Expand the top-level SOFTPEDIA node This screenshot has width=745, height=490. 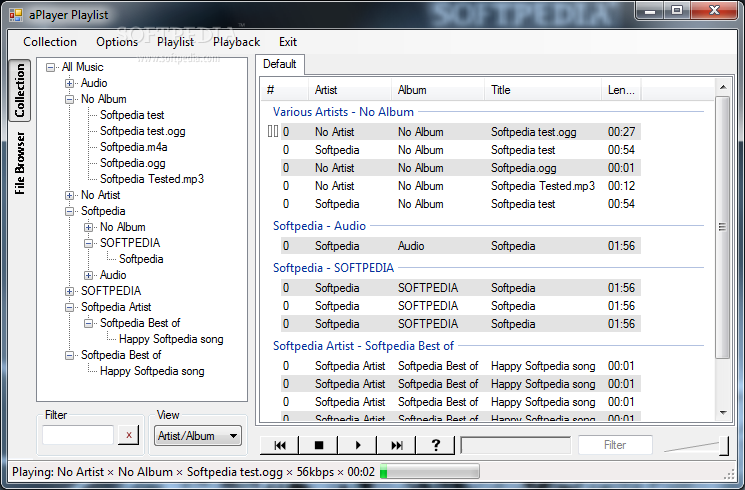pos(69,291)
